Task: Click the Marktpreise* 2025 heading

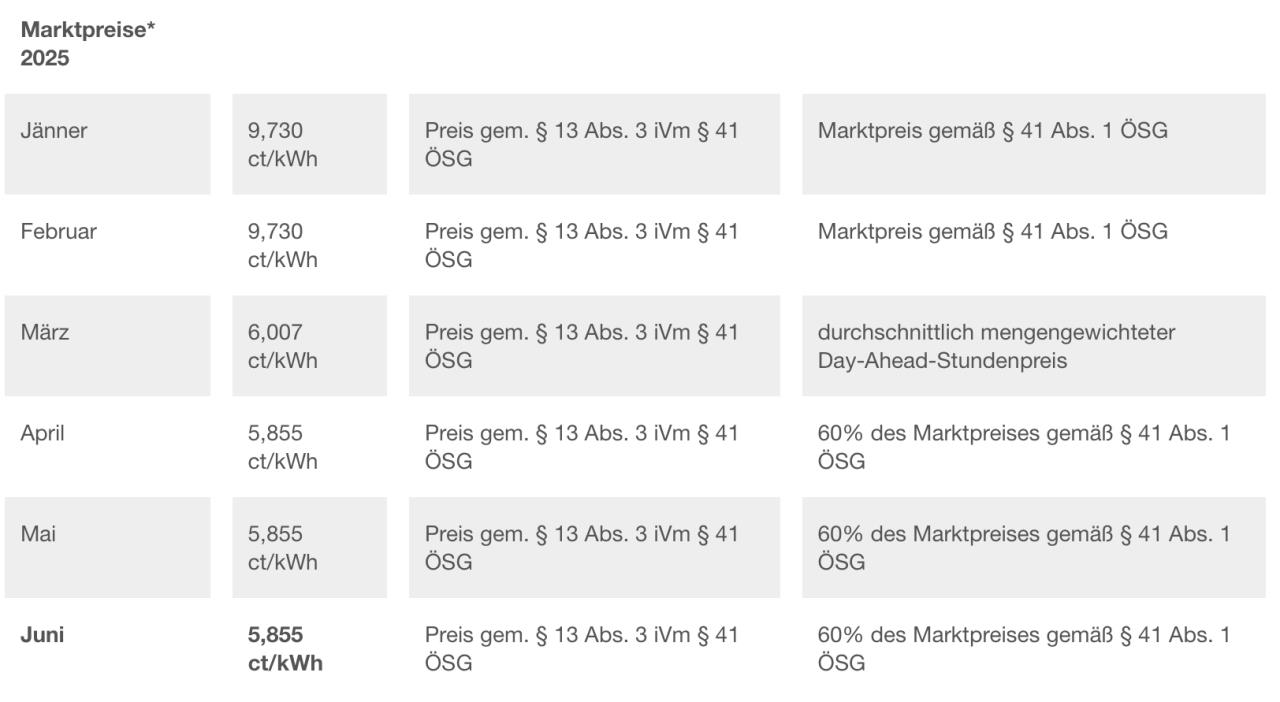Action: 88,45
